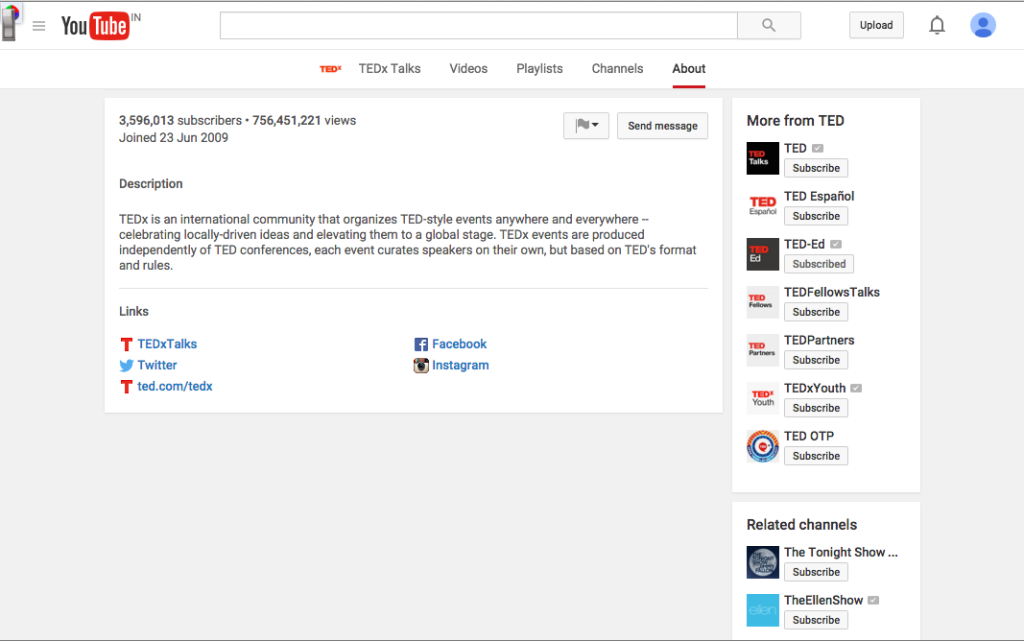Select the About tab
Screen dimensions: 1024x641
689,69
